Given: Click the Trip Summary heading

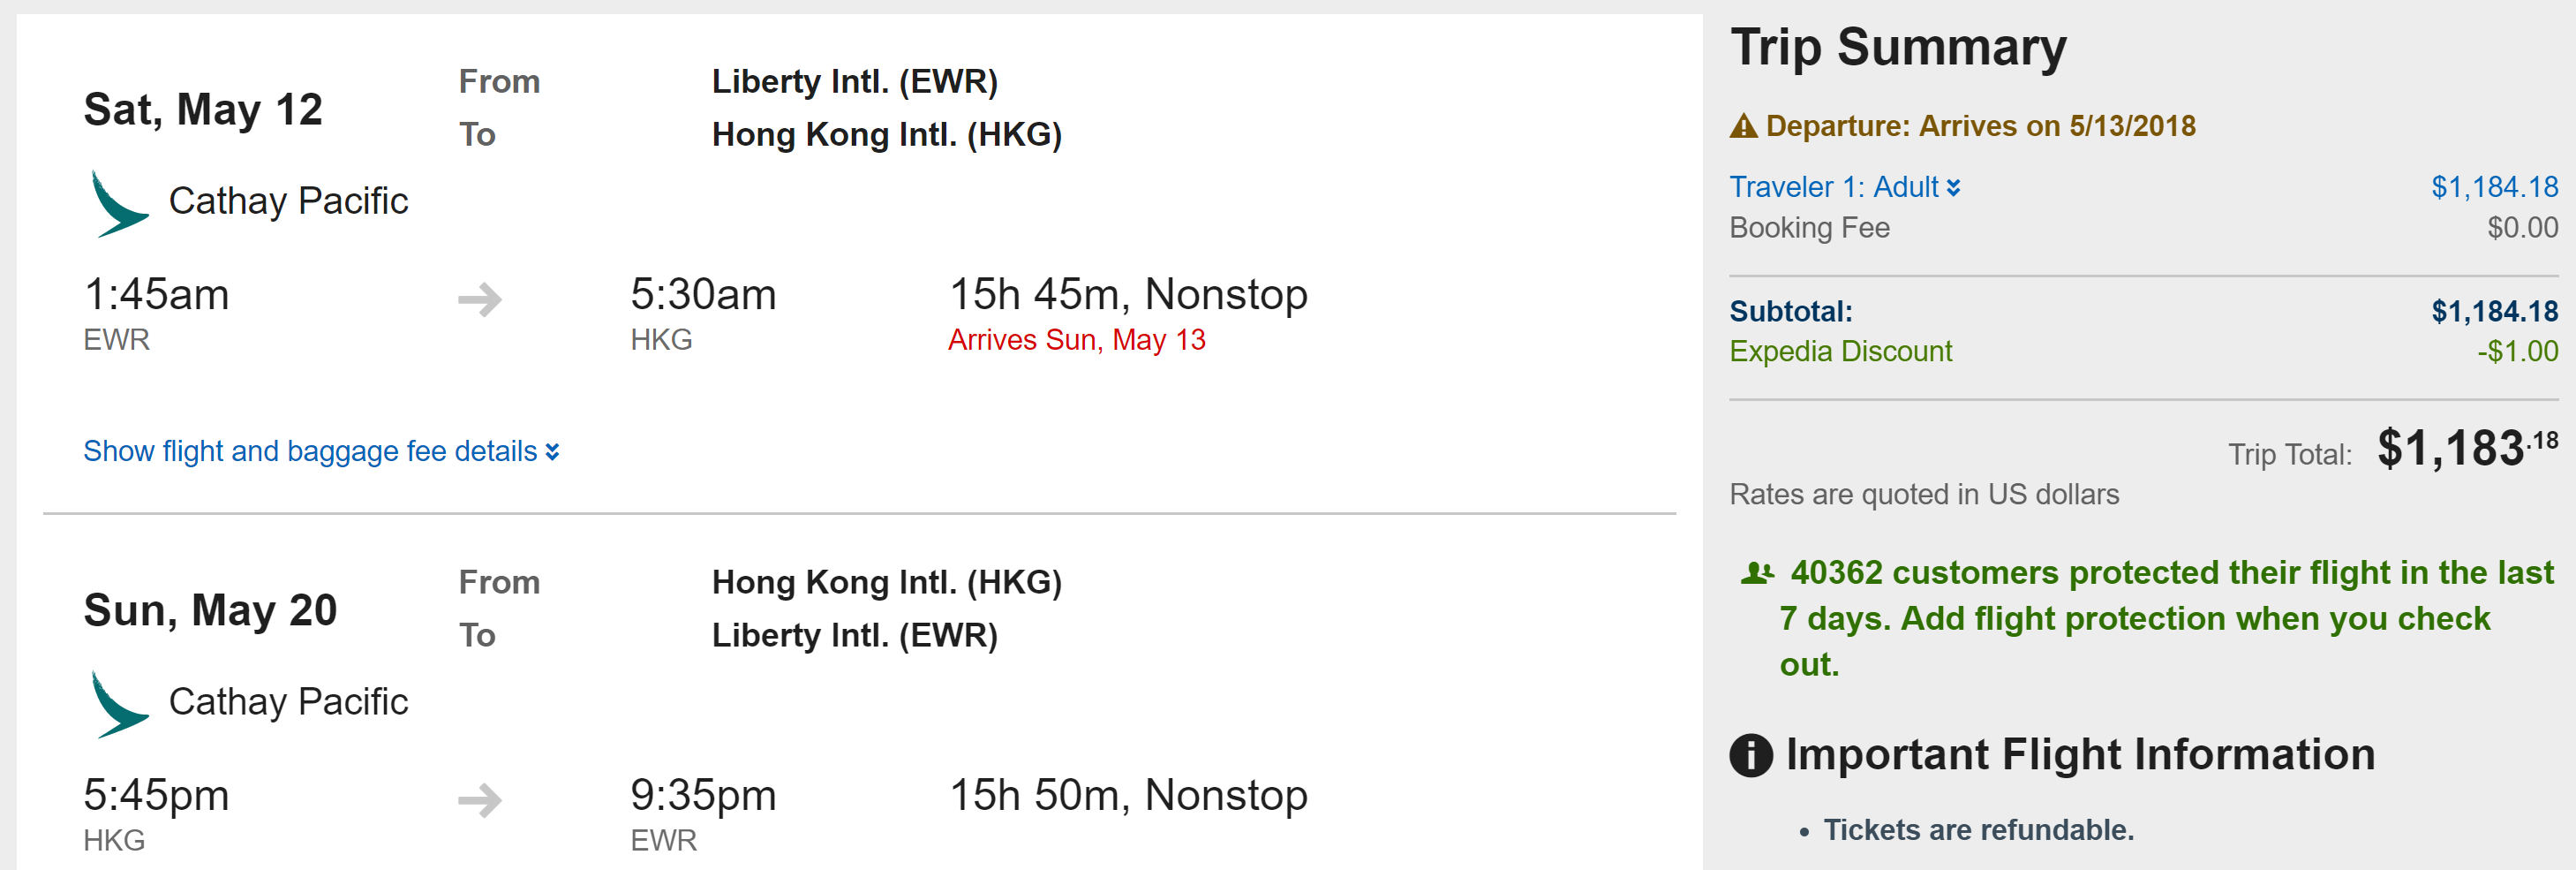Looking at the screenshot, I should (1898, 48).
